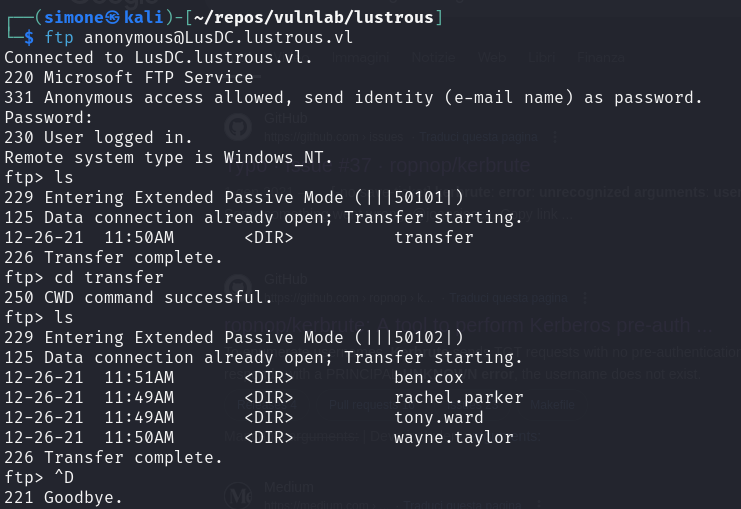741x509 pixels.
Task: Click the wayne.taylor directory entry
Action: 452,437
